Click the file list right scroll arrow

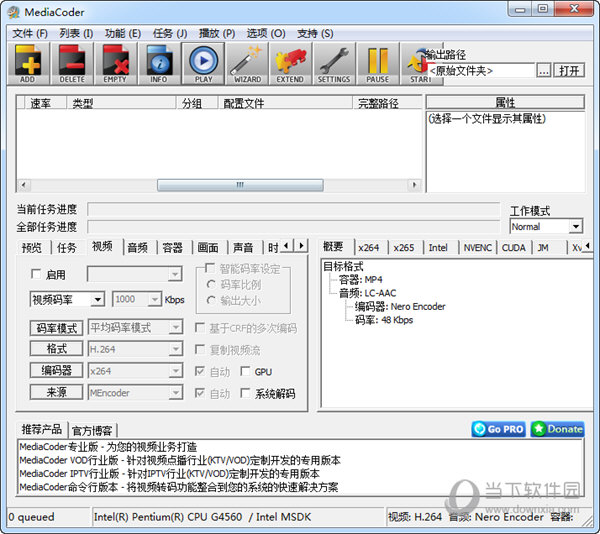[414, 185]
